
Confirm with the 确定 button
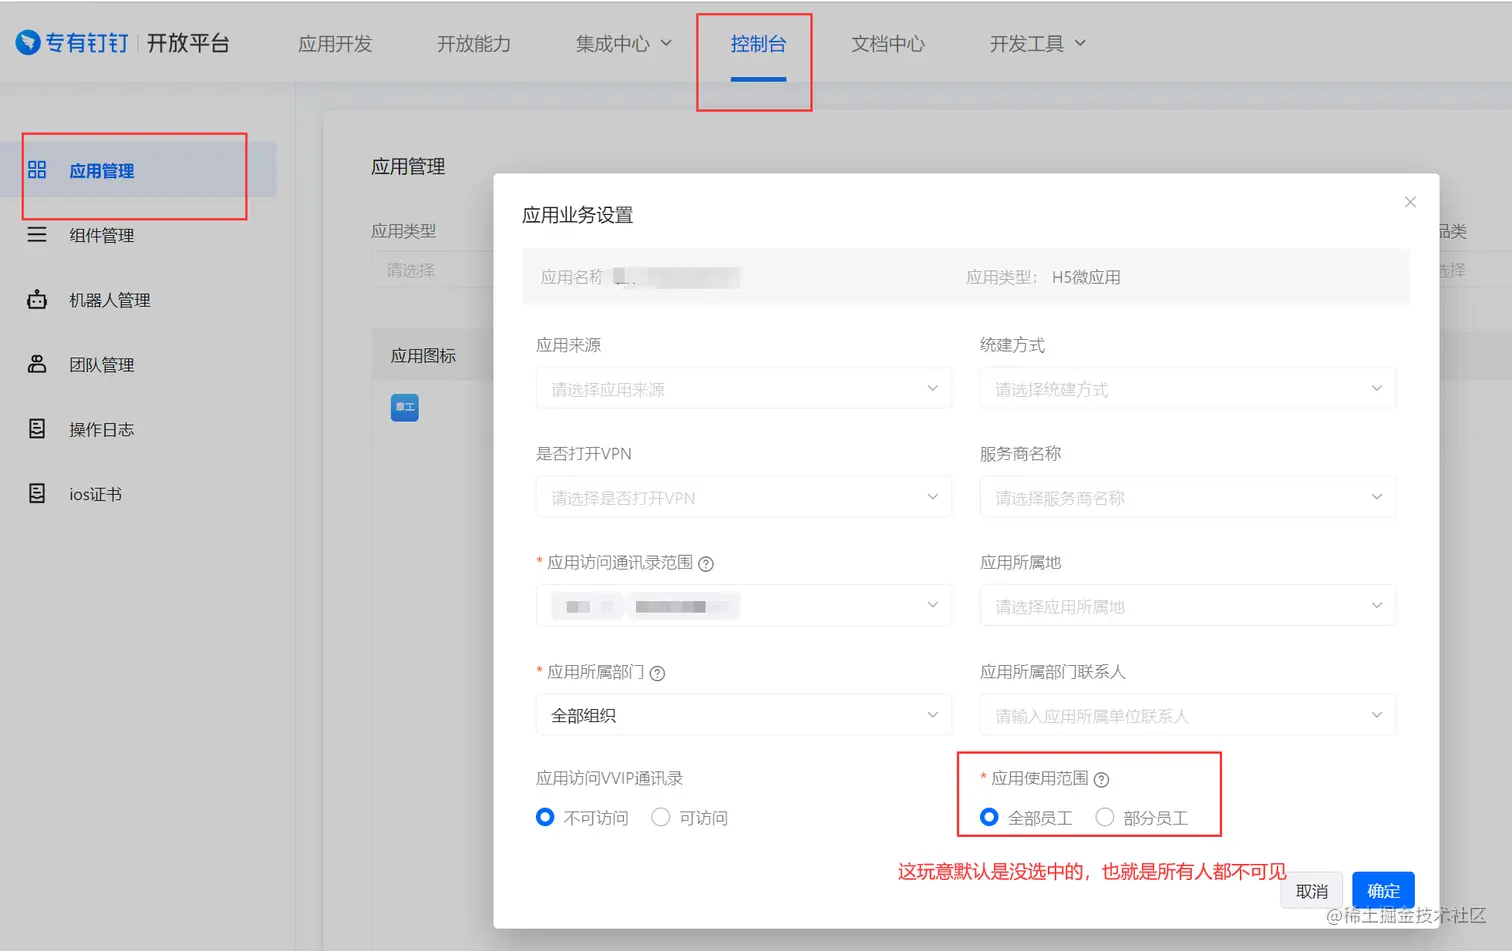[x=1383, y=891]
